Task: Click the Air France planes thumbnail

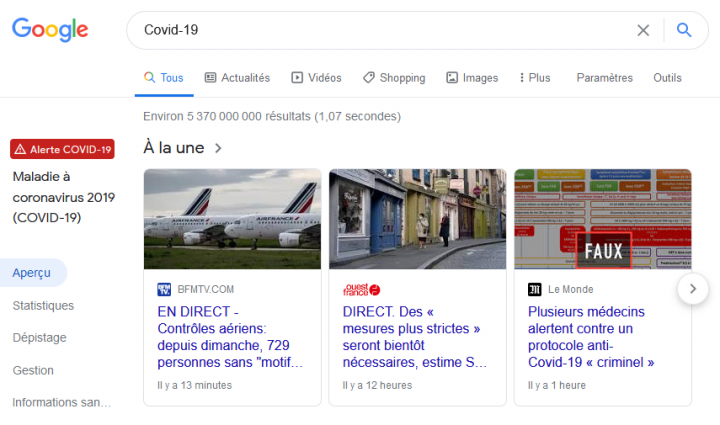Action: pos(232,219)
